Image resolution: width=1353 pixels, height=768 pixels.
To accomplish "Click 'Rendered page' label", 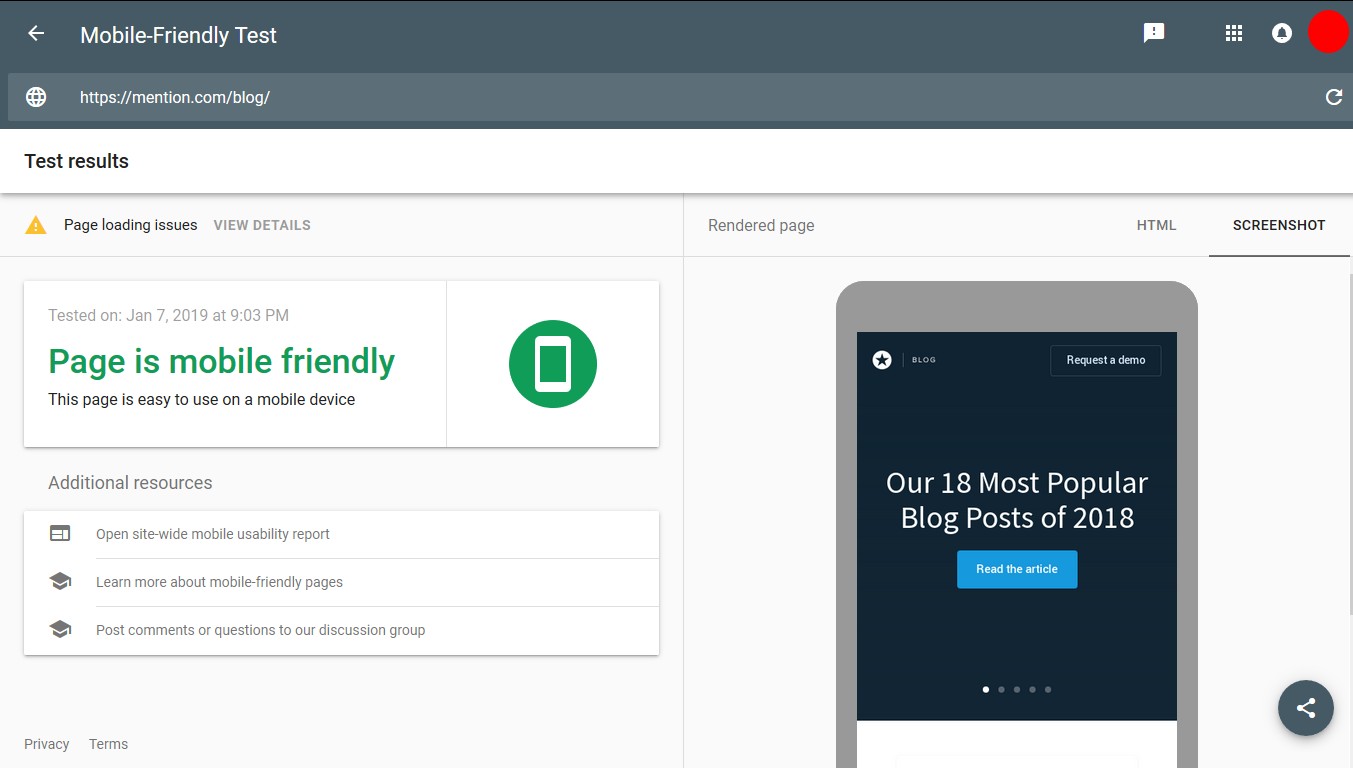I will tap(761, 225).
